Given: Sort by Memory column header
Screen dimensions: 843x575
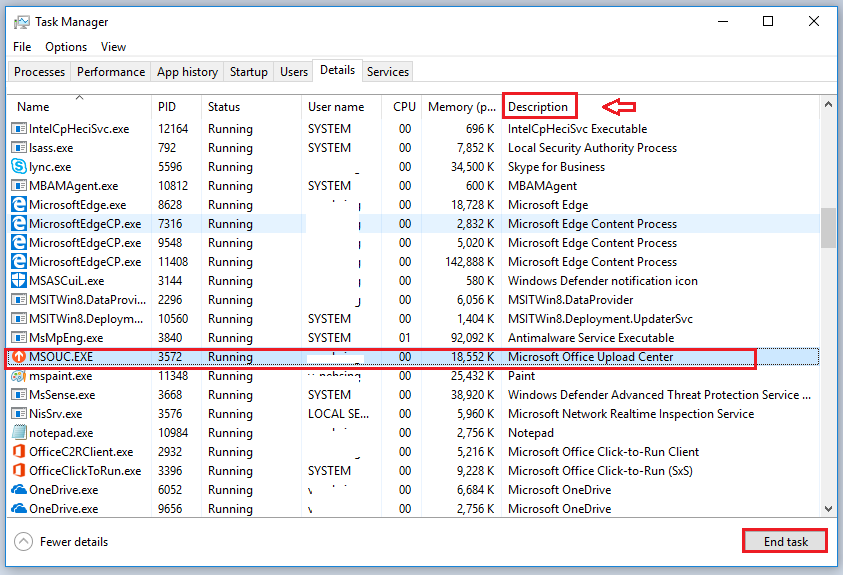Looking at the screenshot, I should pos(462,107).
